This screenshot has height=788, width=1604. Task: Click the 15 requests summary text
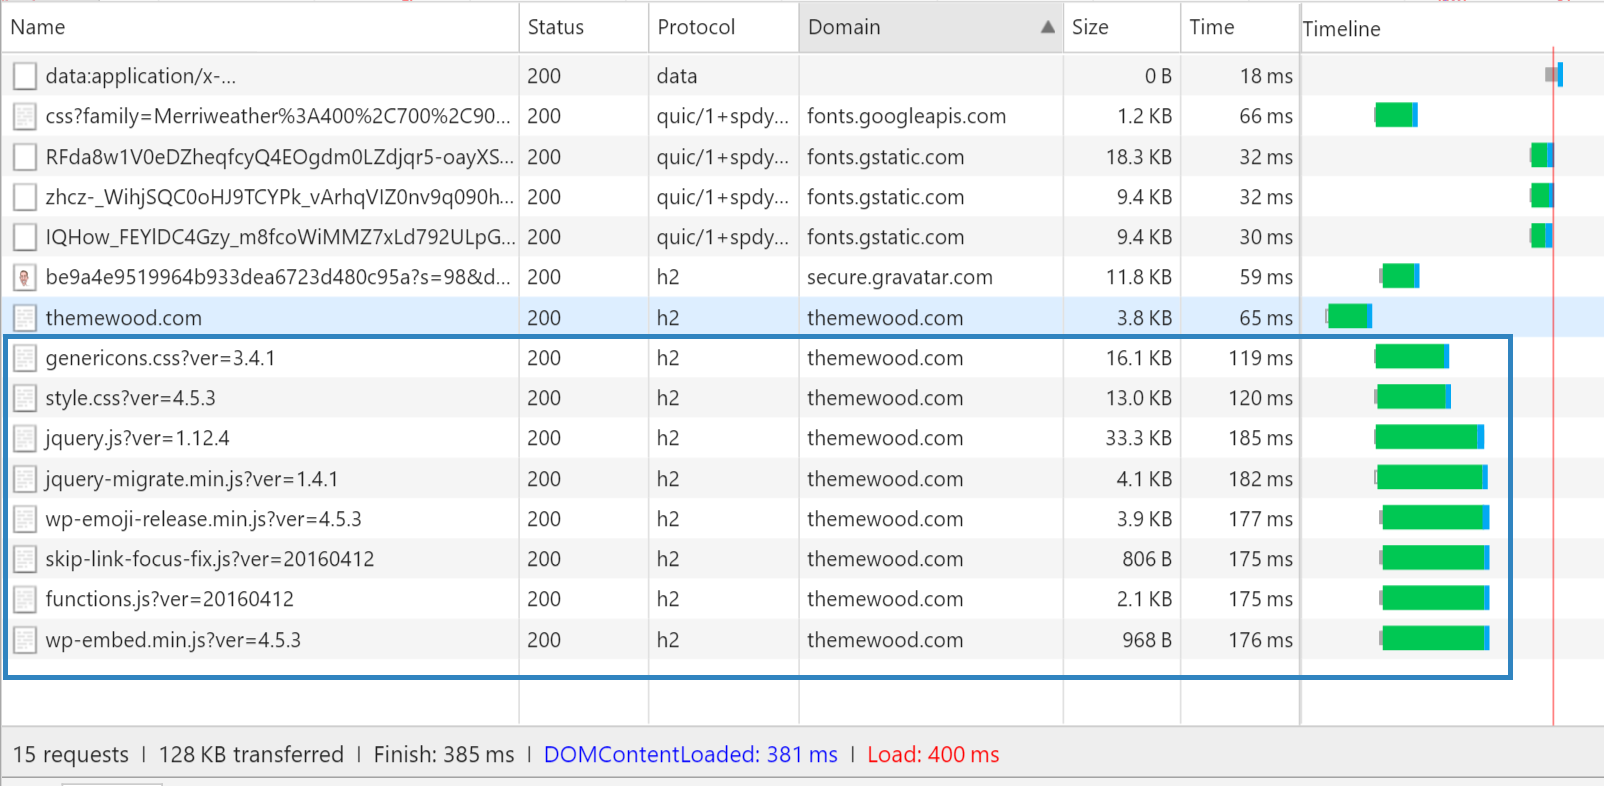71,755
